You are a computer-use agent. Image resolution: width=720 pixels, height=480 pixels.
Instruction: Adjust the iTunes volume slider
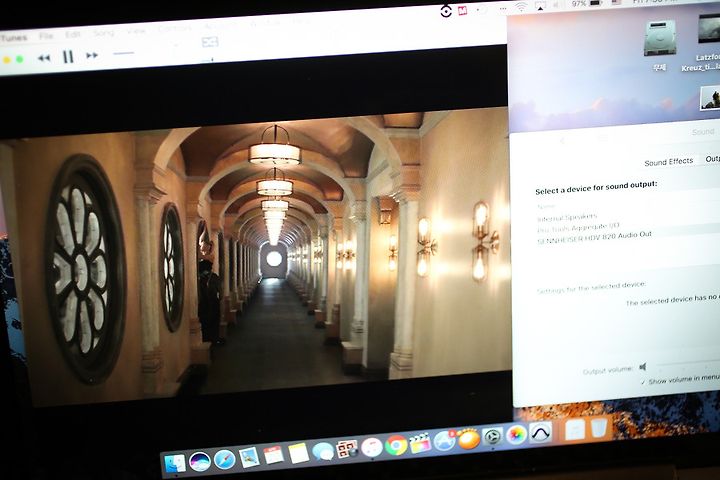[x=124, y=54]
